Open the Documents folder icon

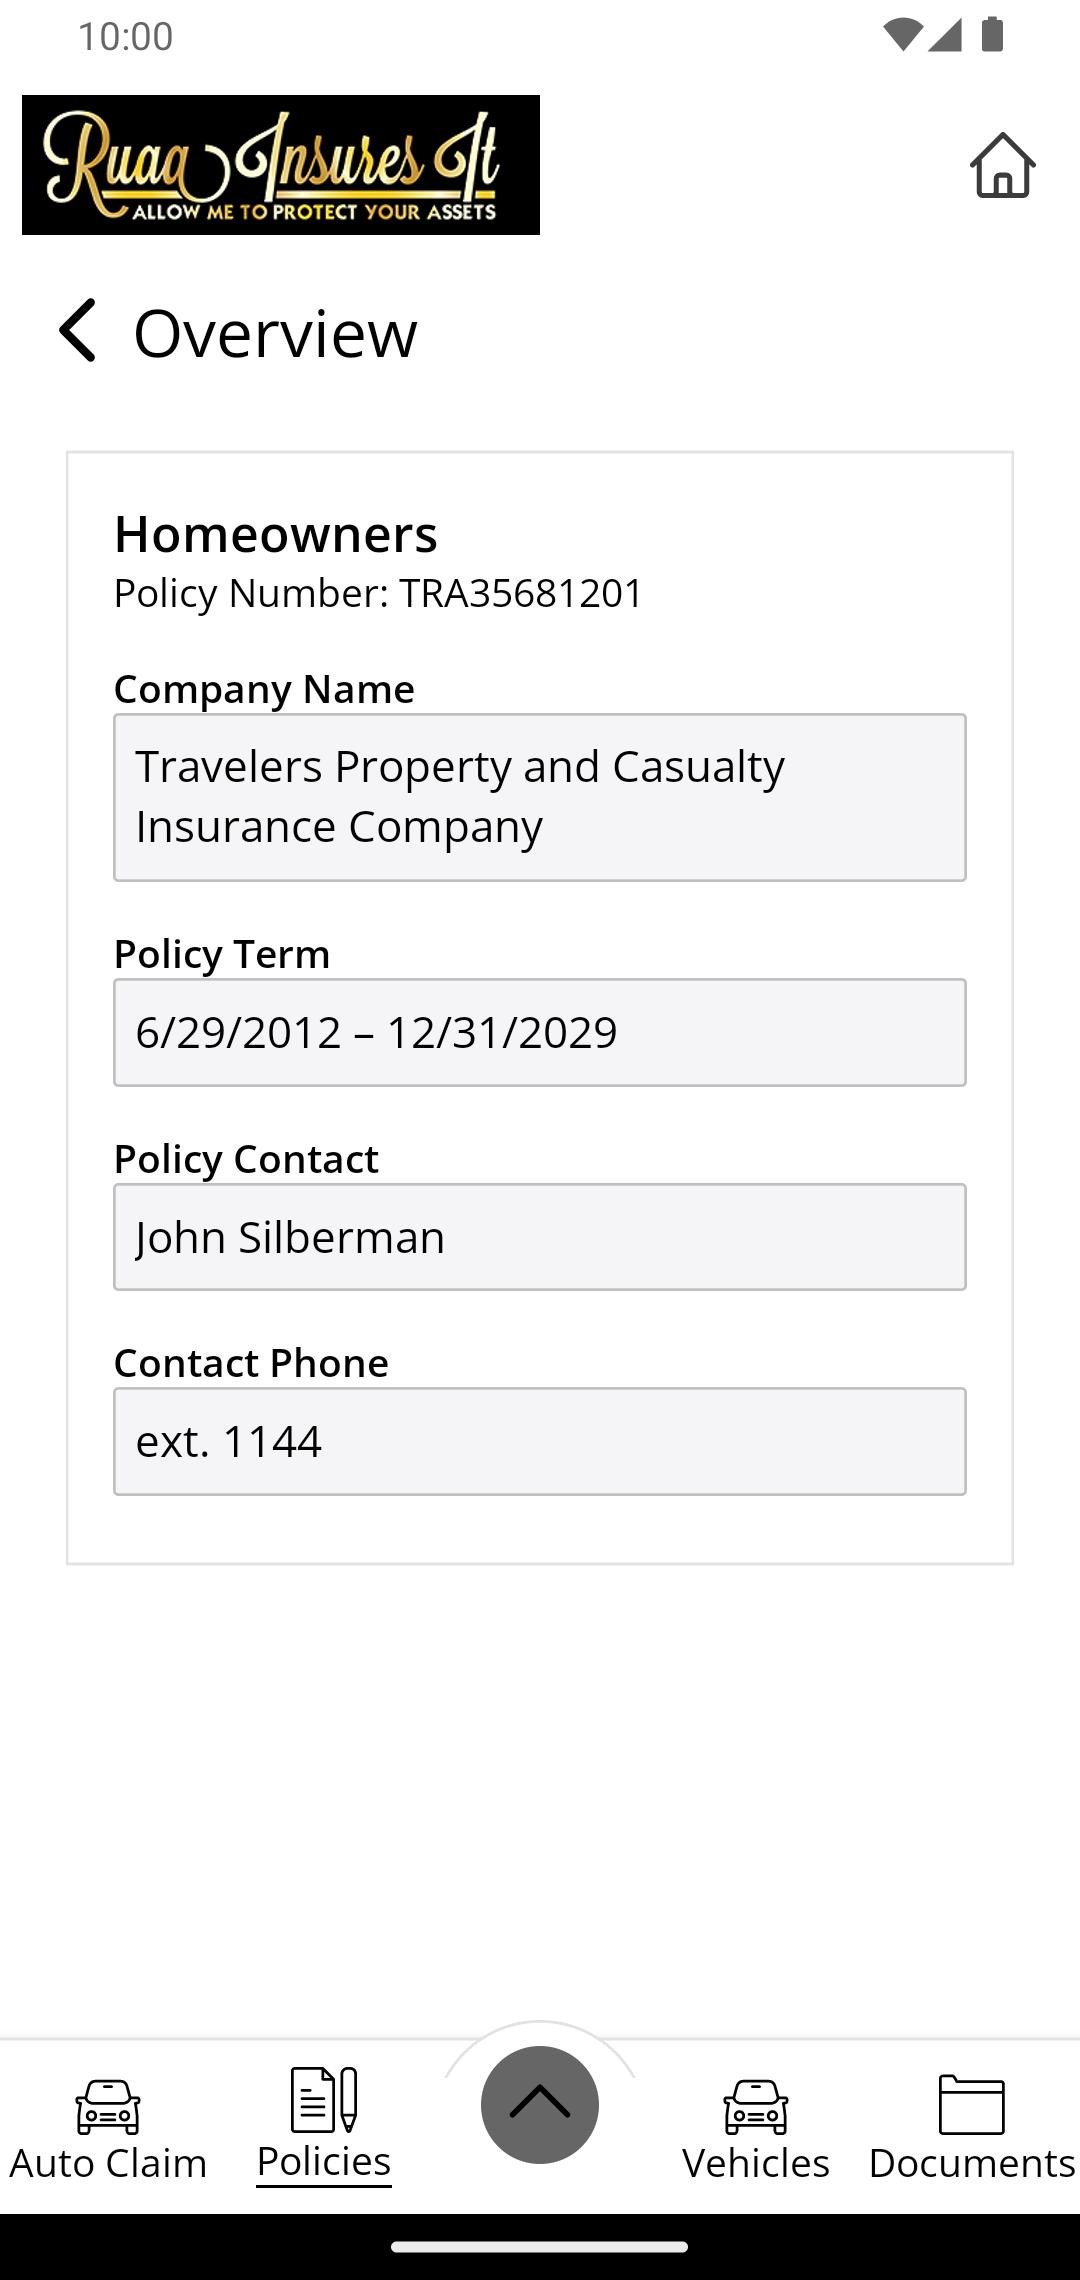click(971, 2104)
